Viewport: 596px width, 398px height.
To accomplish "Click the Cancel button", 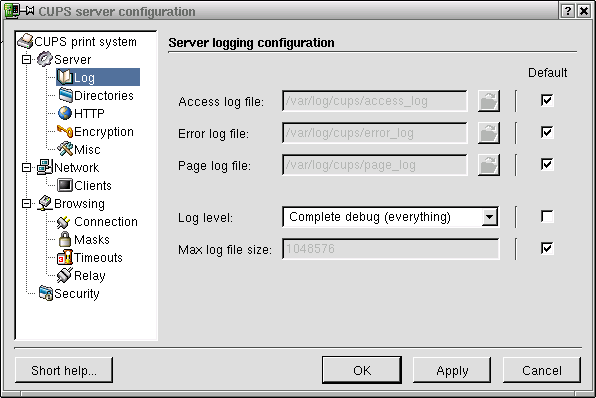I will pos(542,370).
